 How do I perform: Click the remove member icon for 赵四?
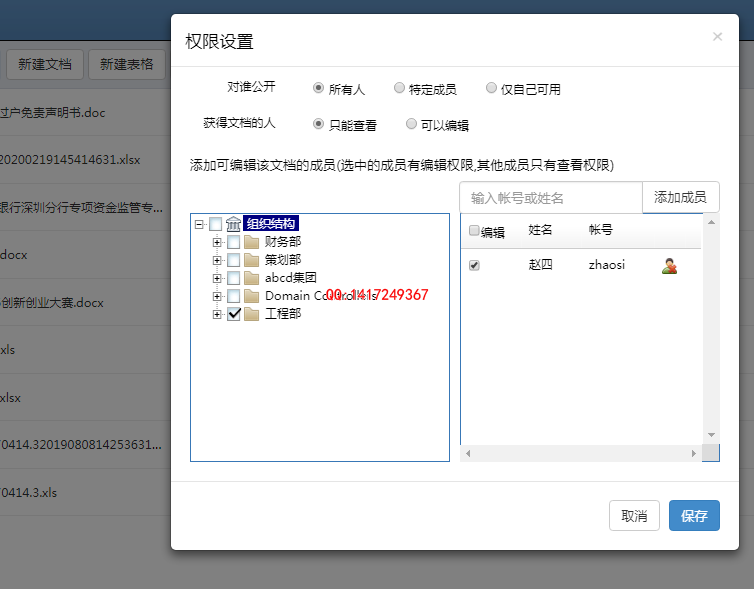pyautogui.click(x=669, y=265)
